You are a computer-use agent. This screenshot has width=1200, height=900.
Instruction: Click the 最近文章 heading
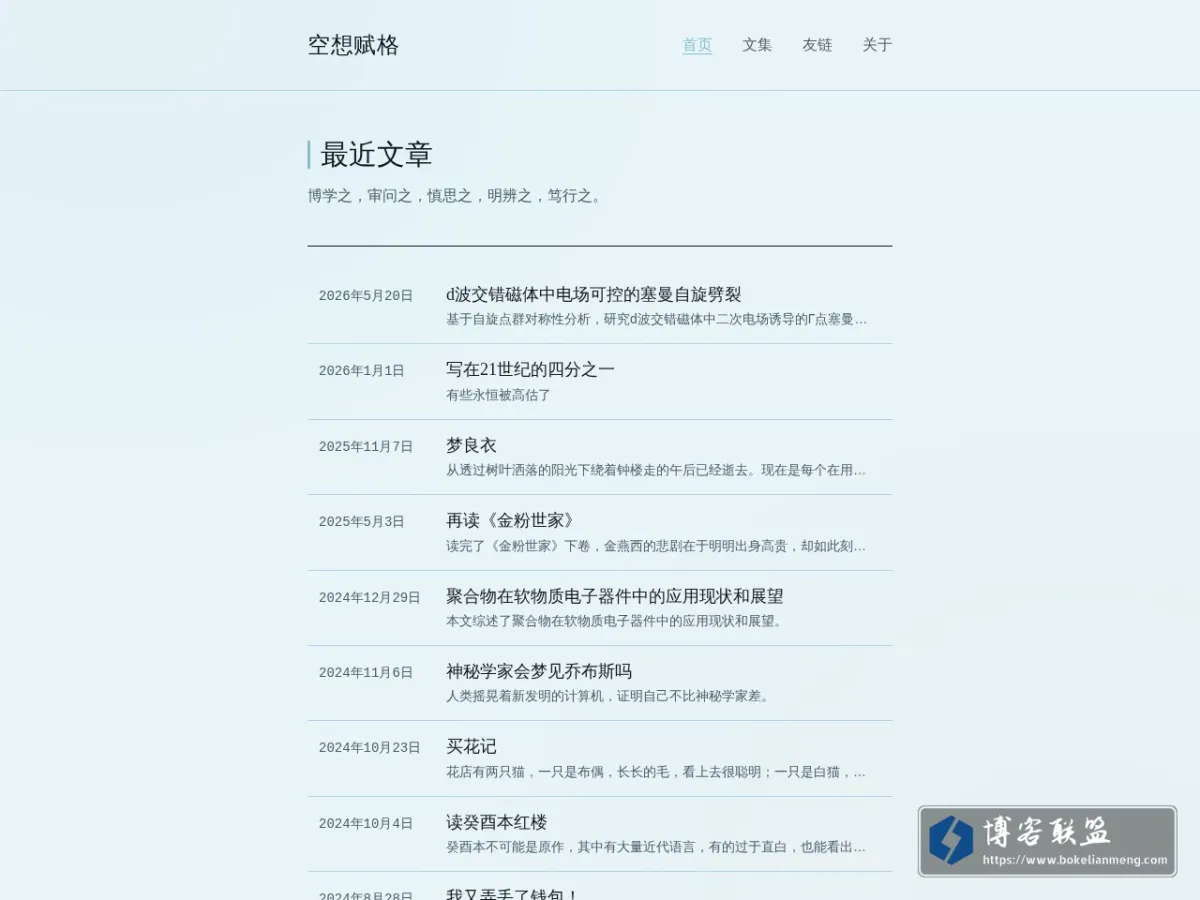tap(376, 155)
